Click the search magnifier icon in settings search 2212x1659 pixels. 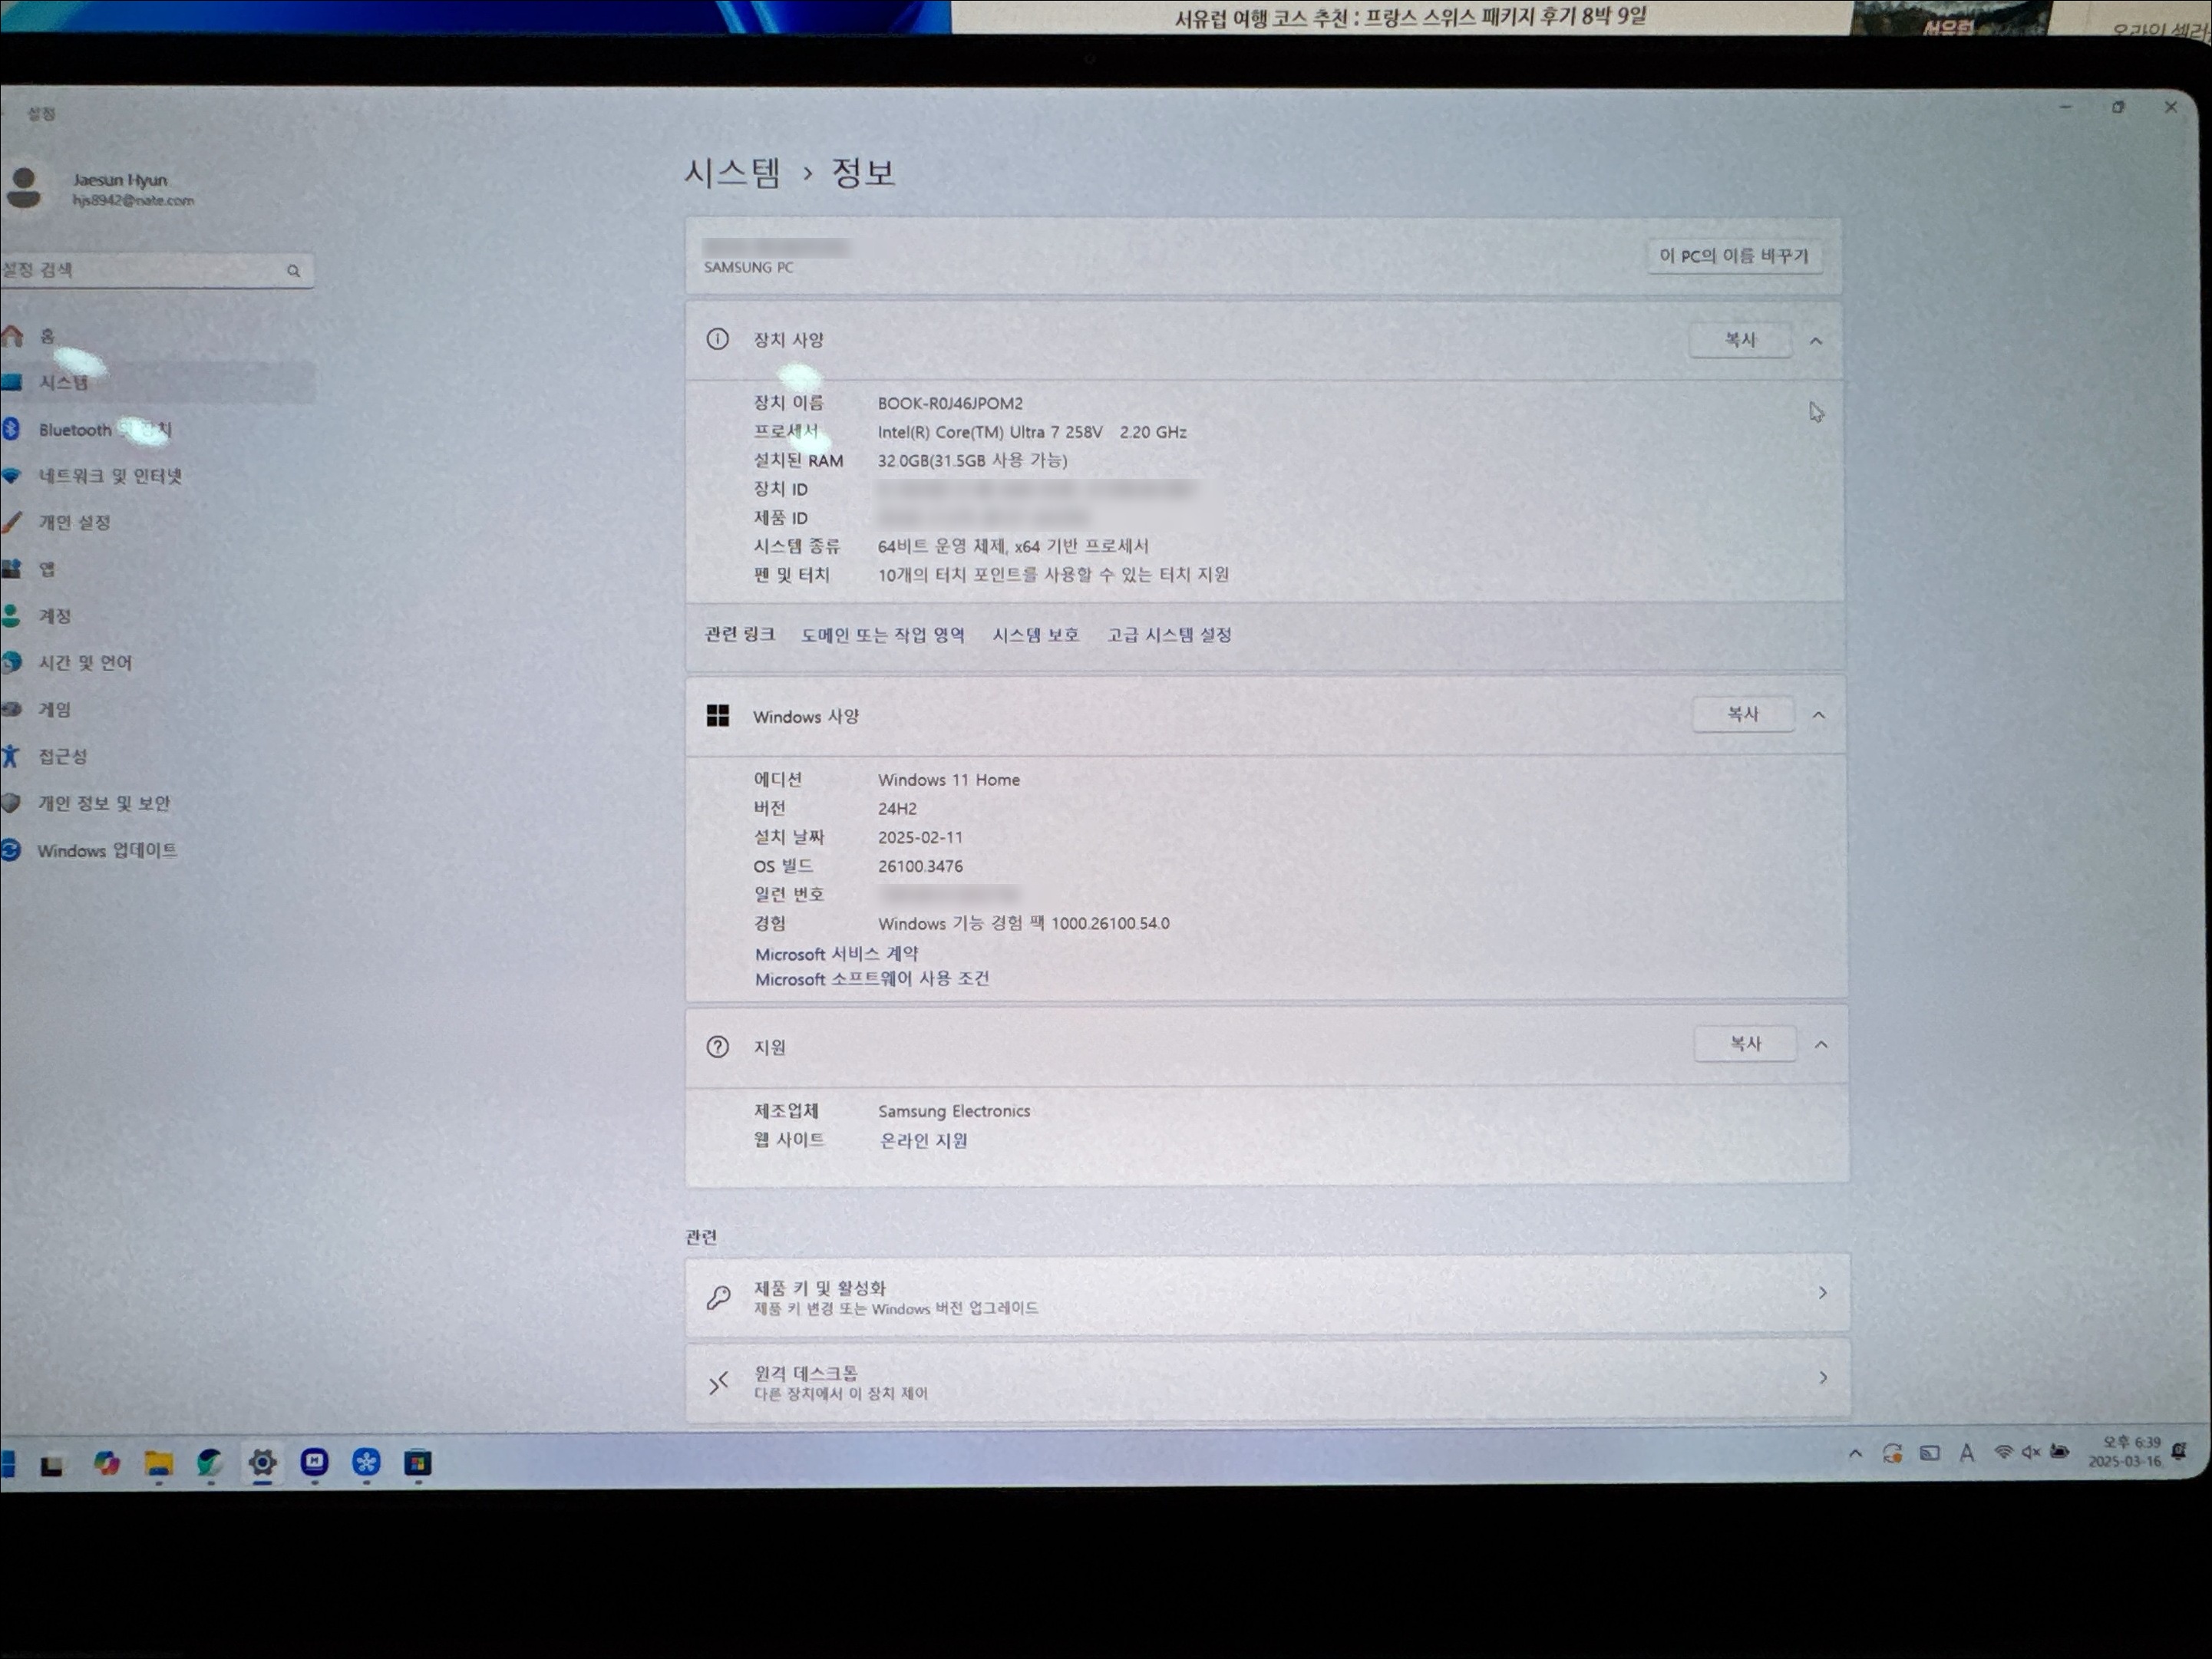click(x=293, y=270)
